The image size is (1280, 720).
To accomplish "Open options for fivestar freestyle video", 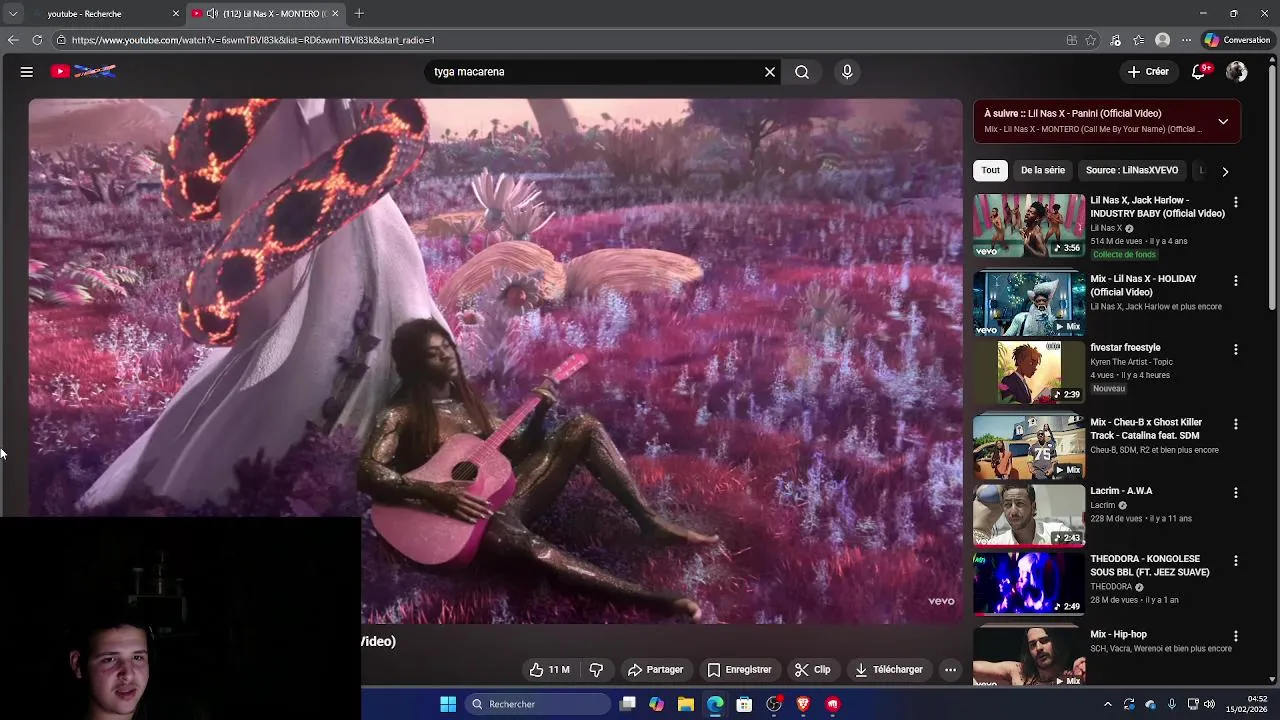I will (1236, 350).
